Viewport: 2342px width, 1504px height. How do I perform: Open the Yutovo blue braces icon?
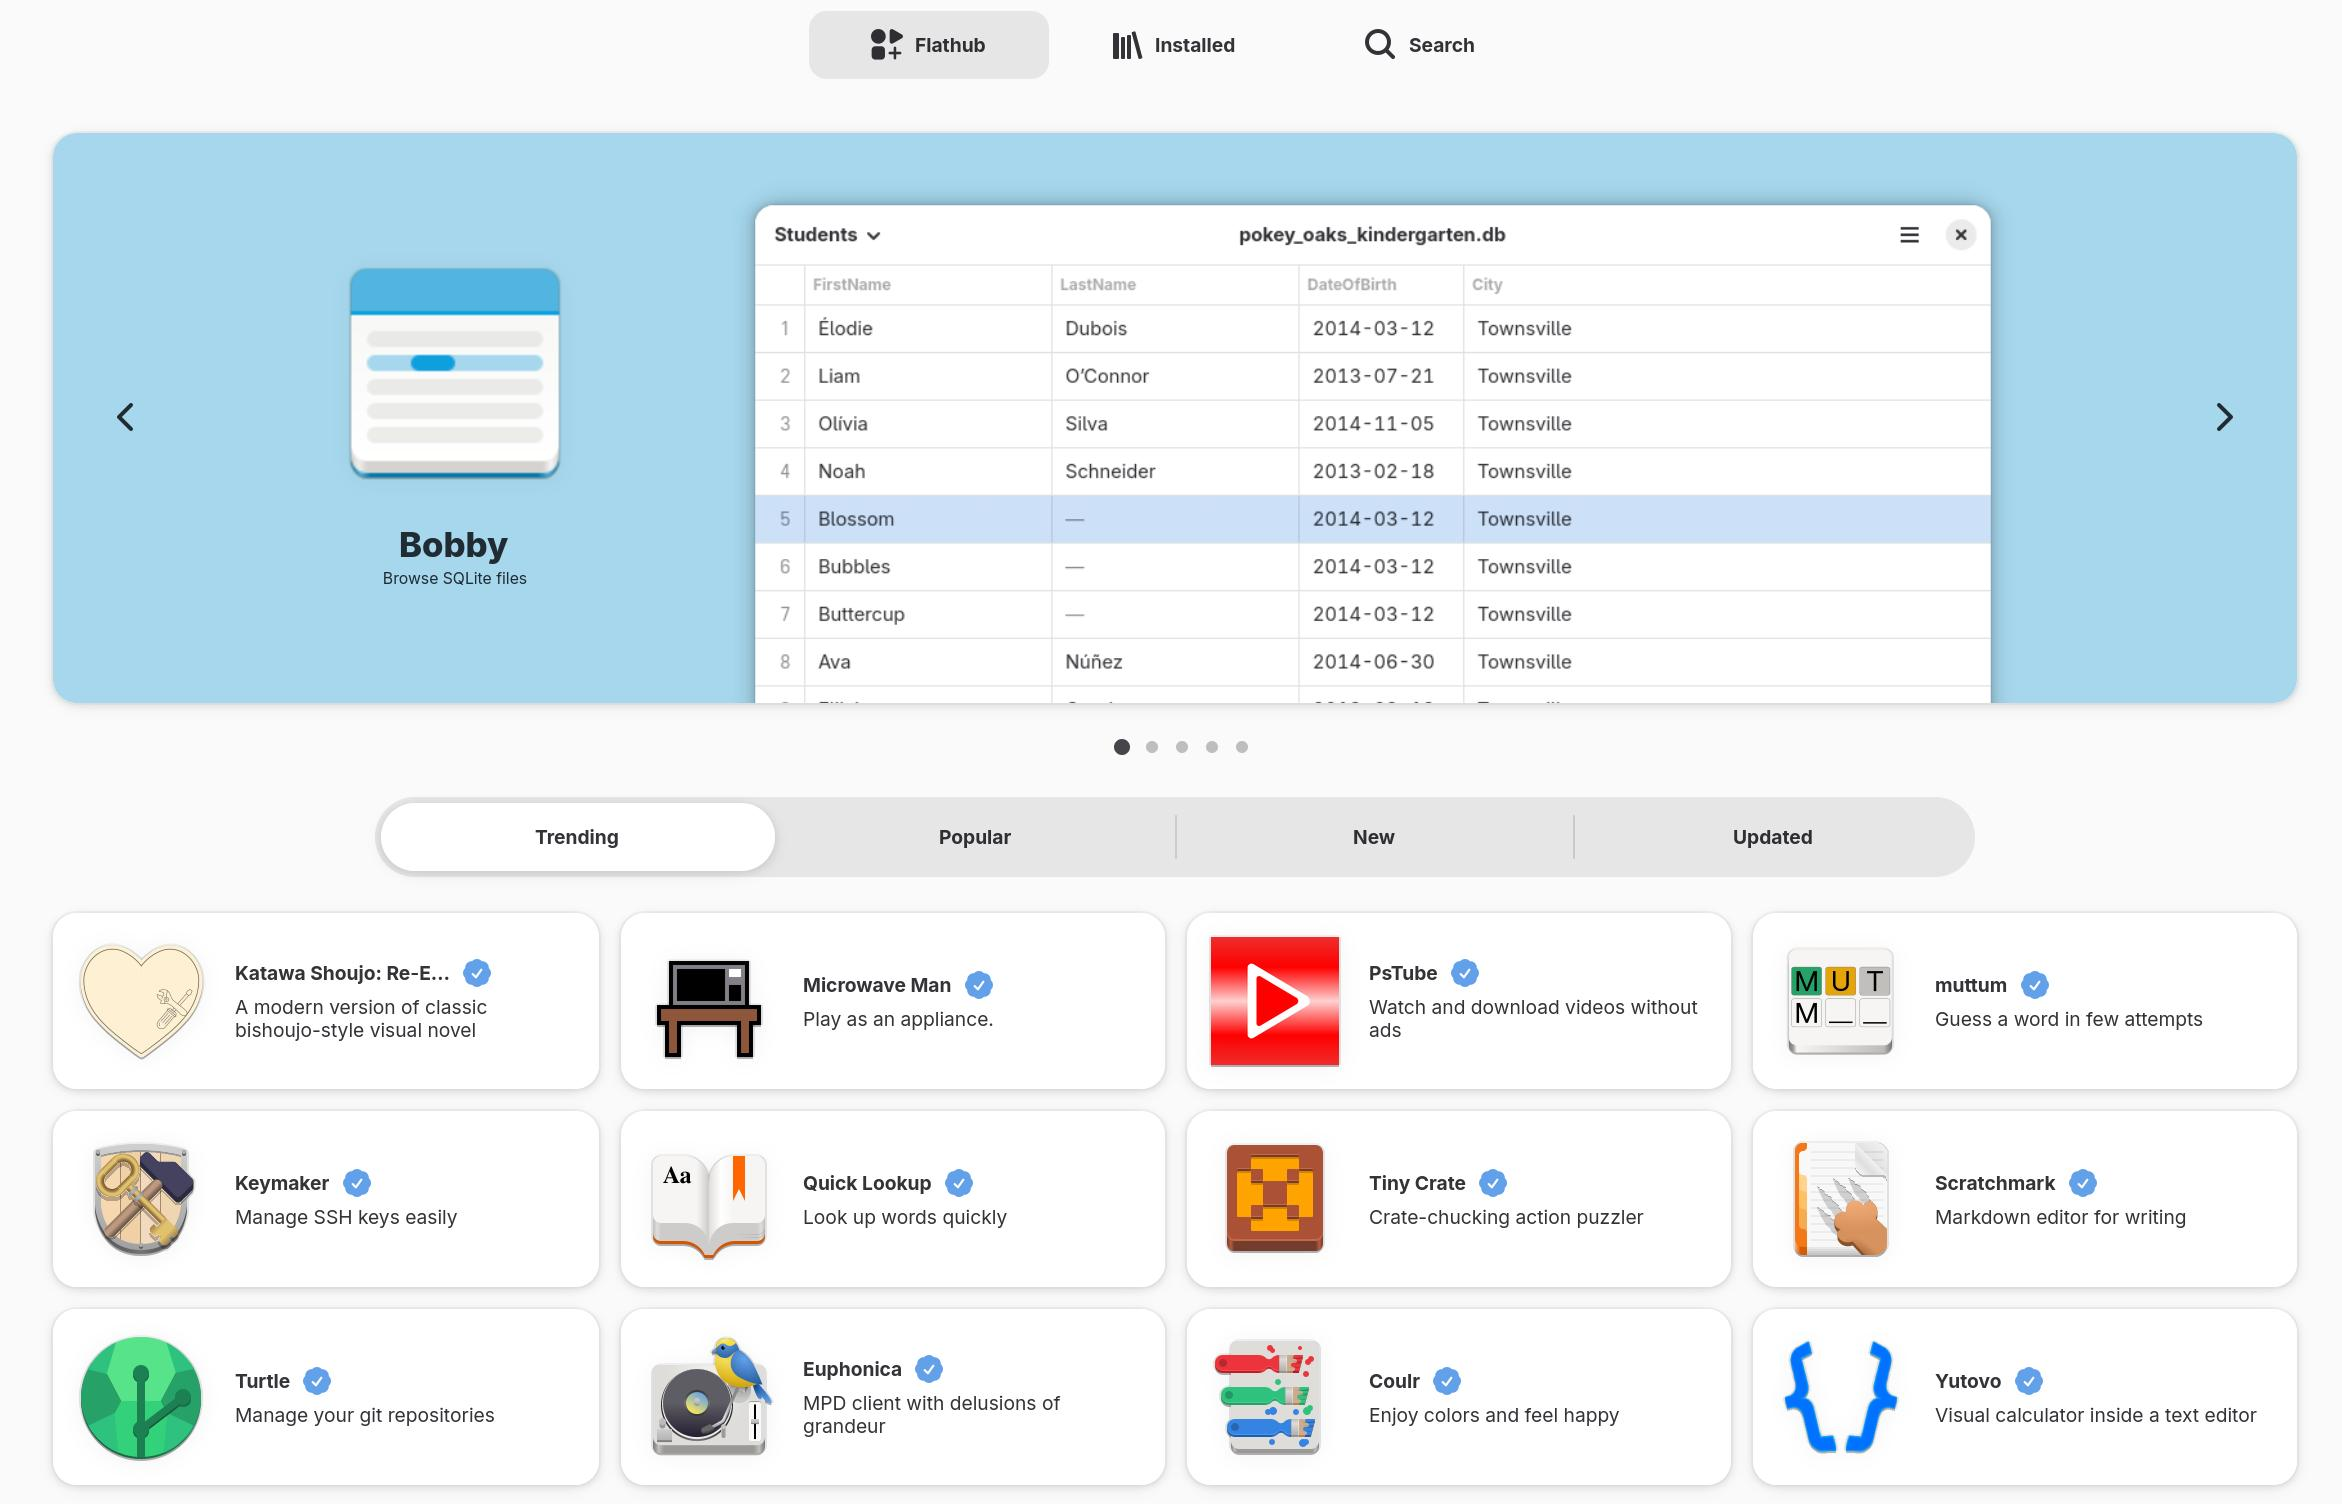point(1840,1397)
